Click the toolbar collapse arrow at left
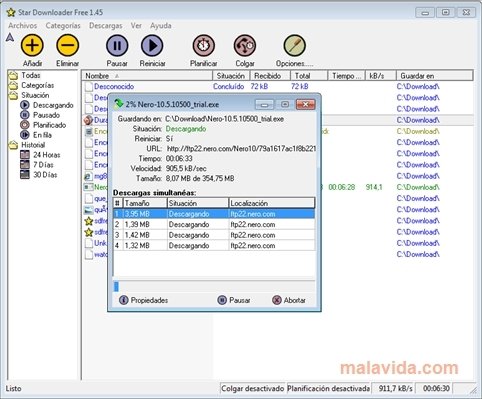Image resolution: width=482 pixels, height=399 pixels. point(10,37)
